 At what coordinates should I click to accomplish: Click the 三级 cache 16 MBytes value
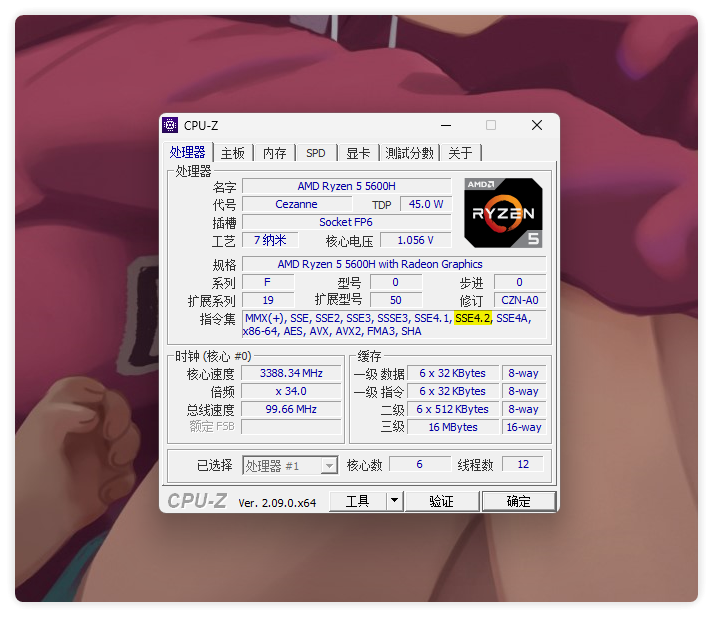click(453, 427)
